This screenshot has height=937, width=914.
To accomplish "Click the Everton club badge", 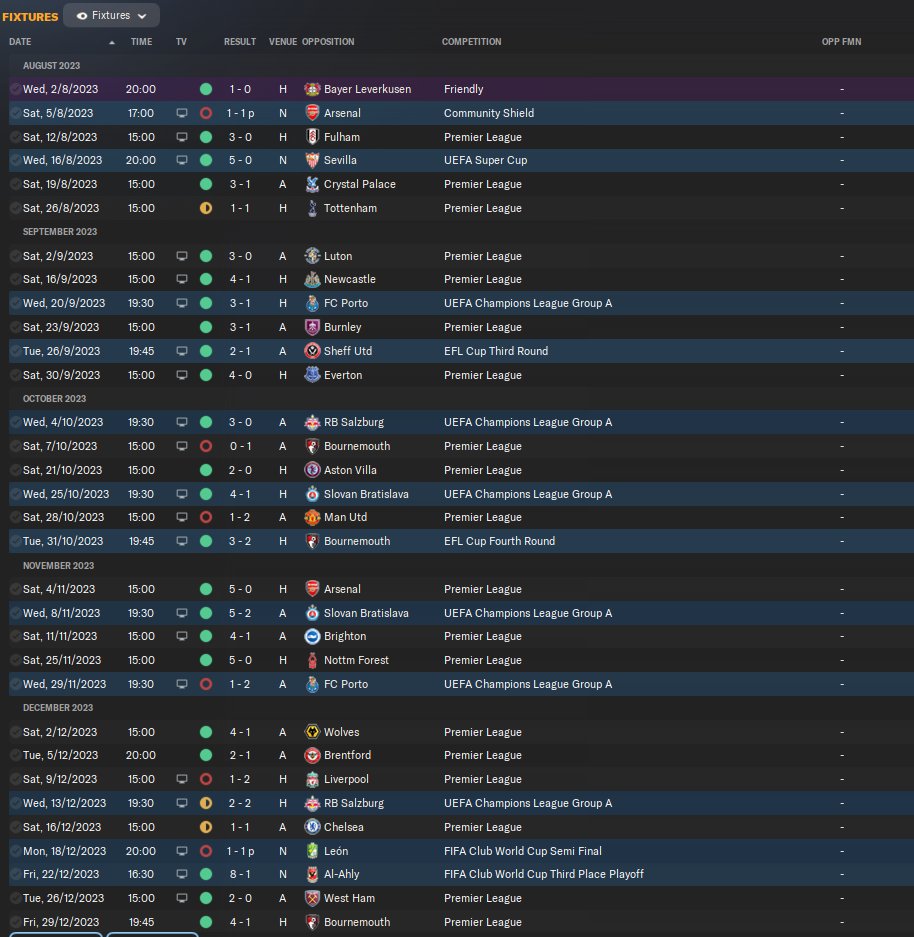I will [x=312, y=375].
